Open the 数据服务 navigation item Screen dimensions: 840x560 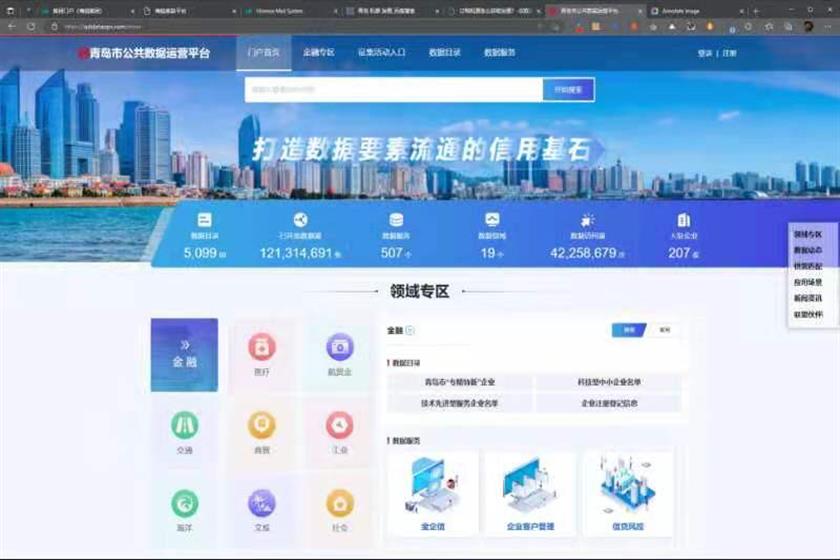(500, 53)
